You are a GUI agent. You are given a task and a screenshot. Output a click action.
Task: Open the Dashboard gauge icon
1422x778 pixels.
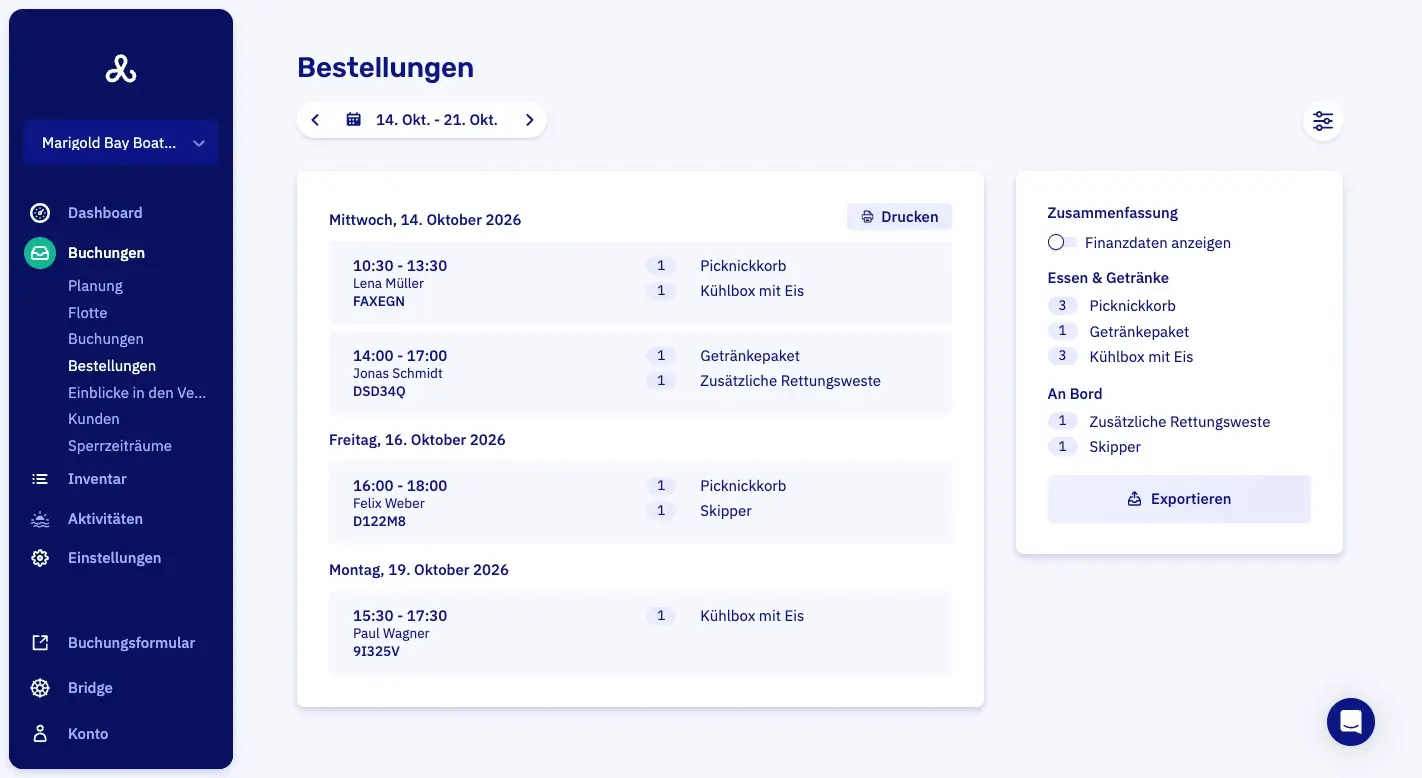point(40,213)
